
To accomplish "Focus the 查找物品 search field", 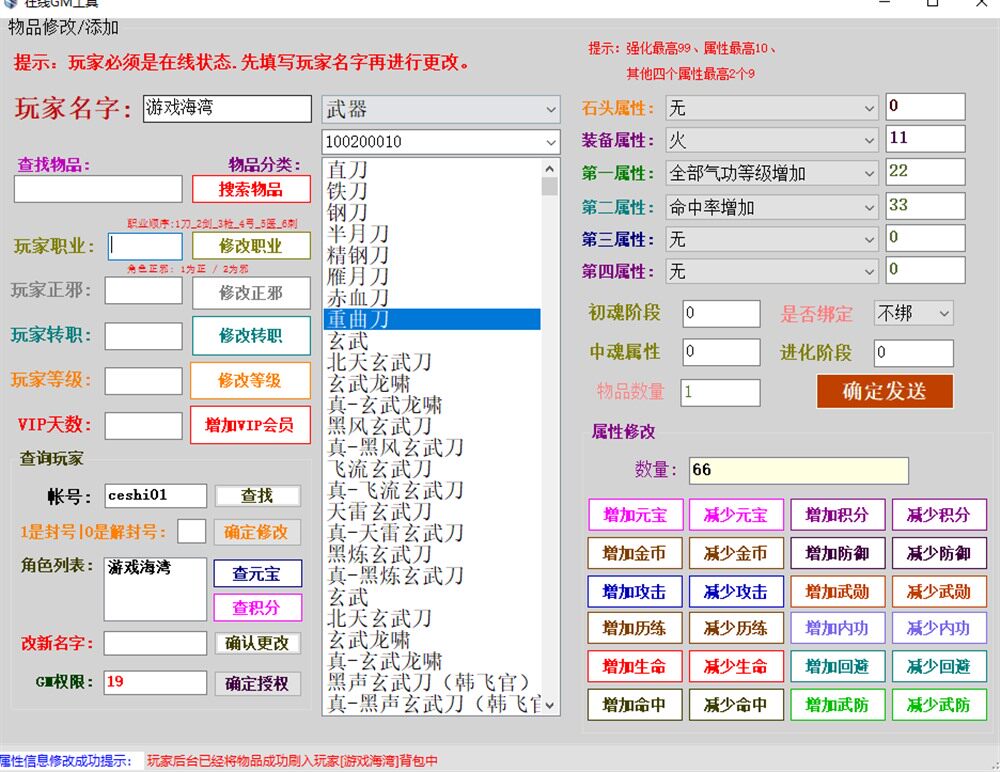I will click(98, 189).
